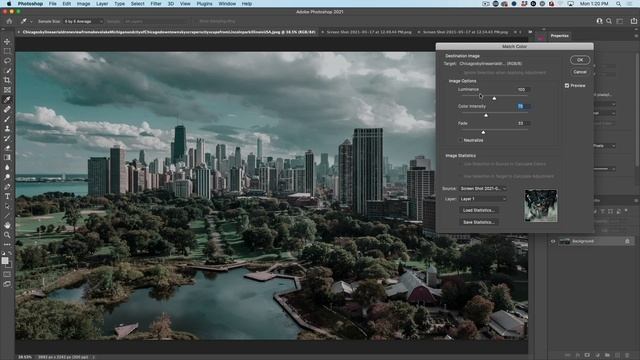Open the Layer menu
Screen dimensions: 640x360
(102, 4)
